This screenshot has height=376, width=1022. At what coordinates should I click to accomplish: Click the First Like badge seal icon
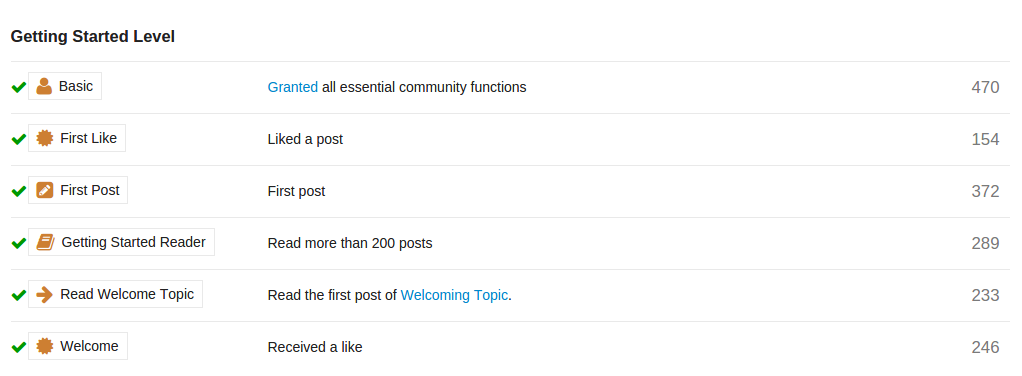pyautogui.click(x=44, y=138)
